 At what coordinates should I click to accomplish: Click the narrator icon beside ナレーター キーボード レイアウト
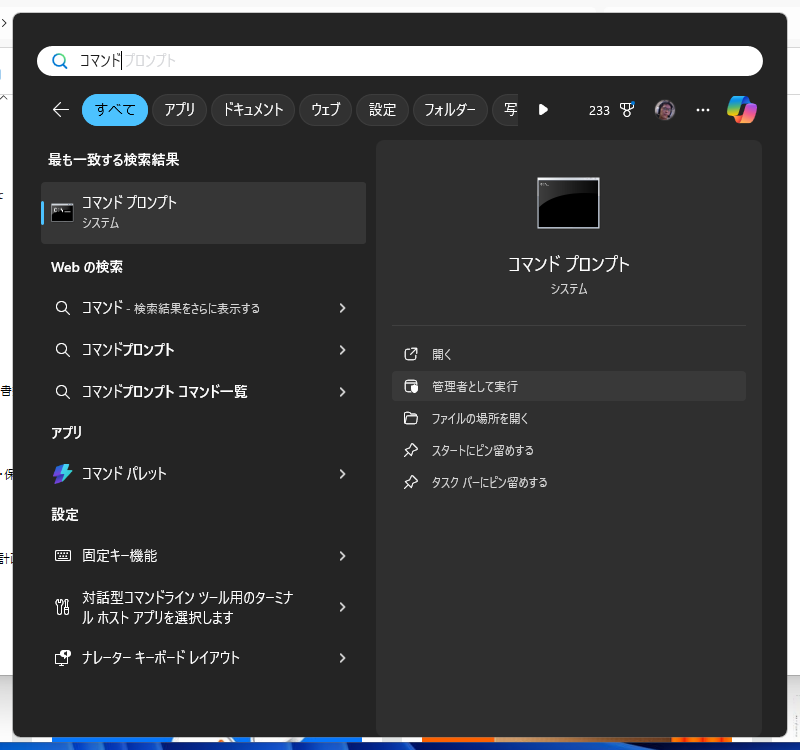(x=63, y=658)
